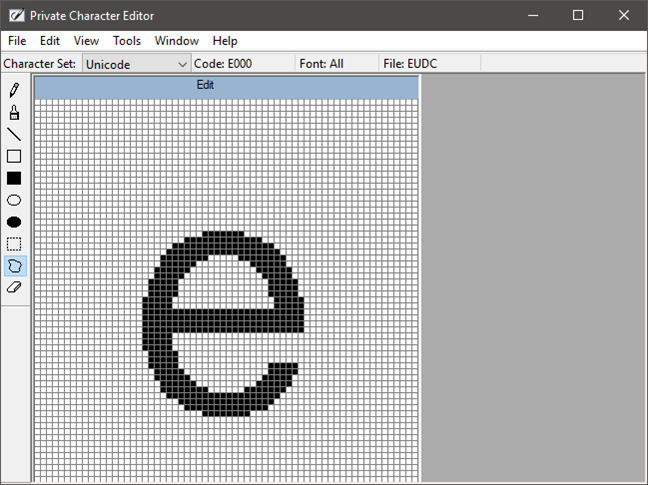Open the Tools menu
648x485 pixels.
[127, 41]
